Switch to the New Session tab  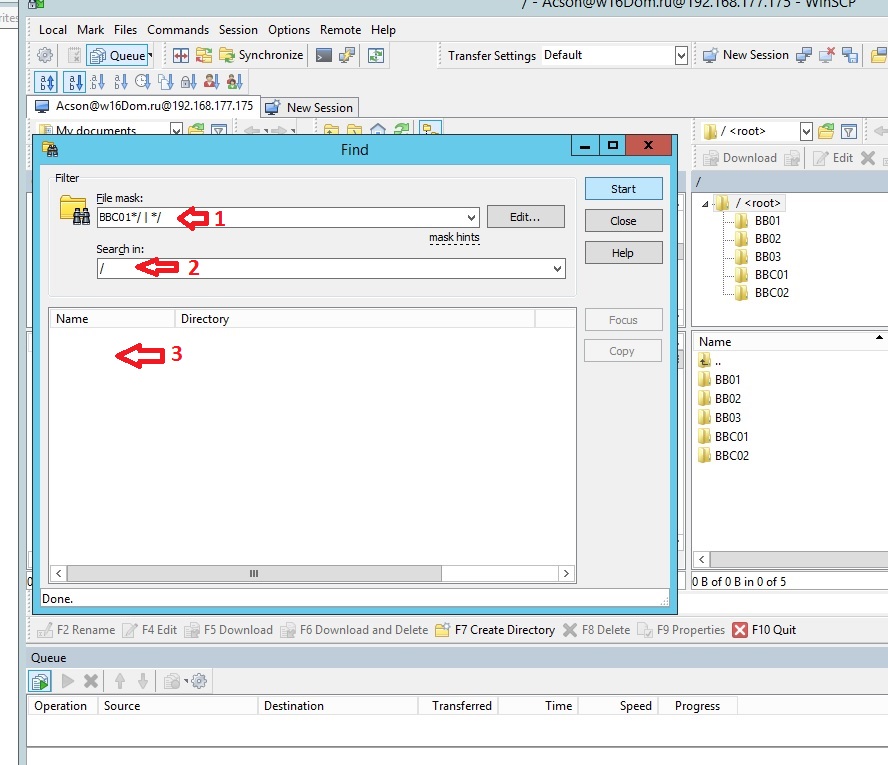(x=310, y=107)
